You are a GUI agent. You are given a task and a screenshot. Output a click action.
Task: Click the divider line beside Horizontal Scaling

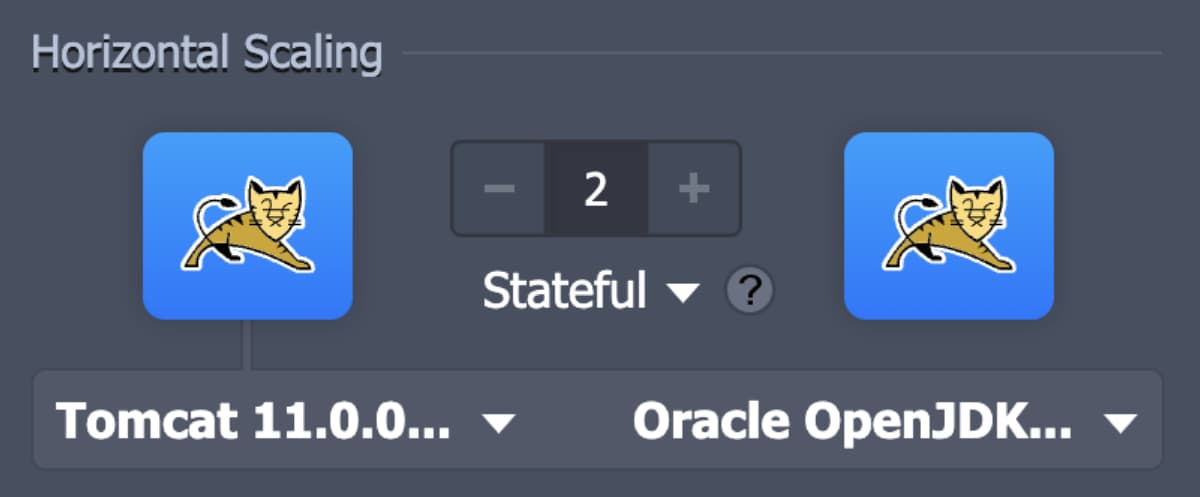tap(780, 53)
